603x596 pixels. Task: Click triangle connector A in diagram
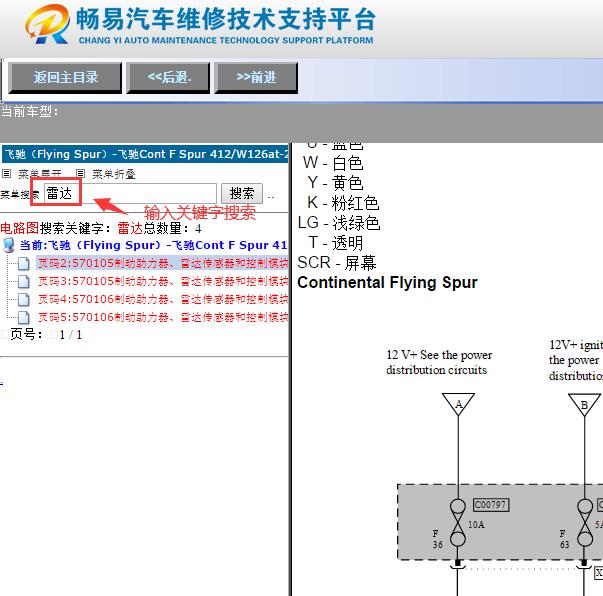tap(458, 404)
